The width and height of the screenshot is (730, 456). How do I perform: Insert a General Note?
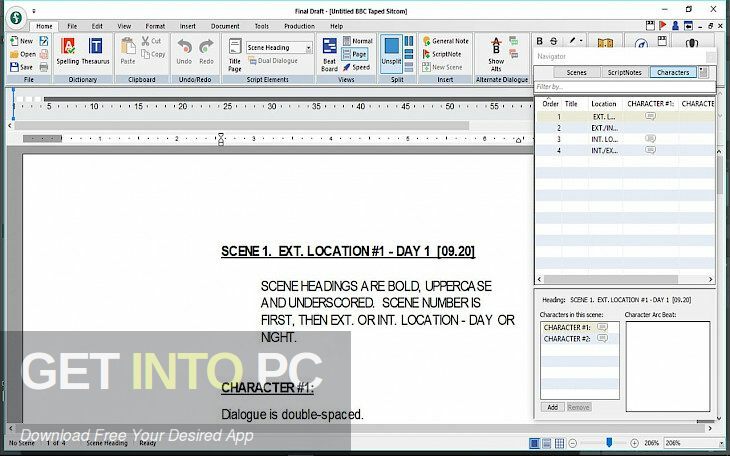tap(446, 41)
